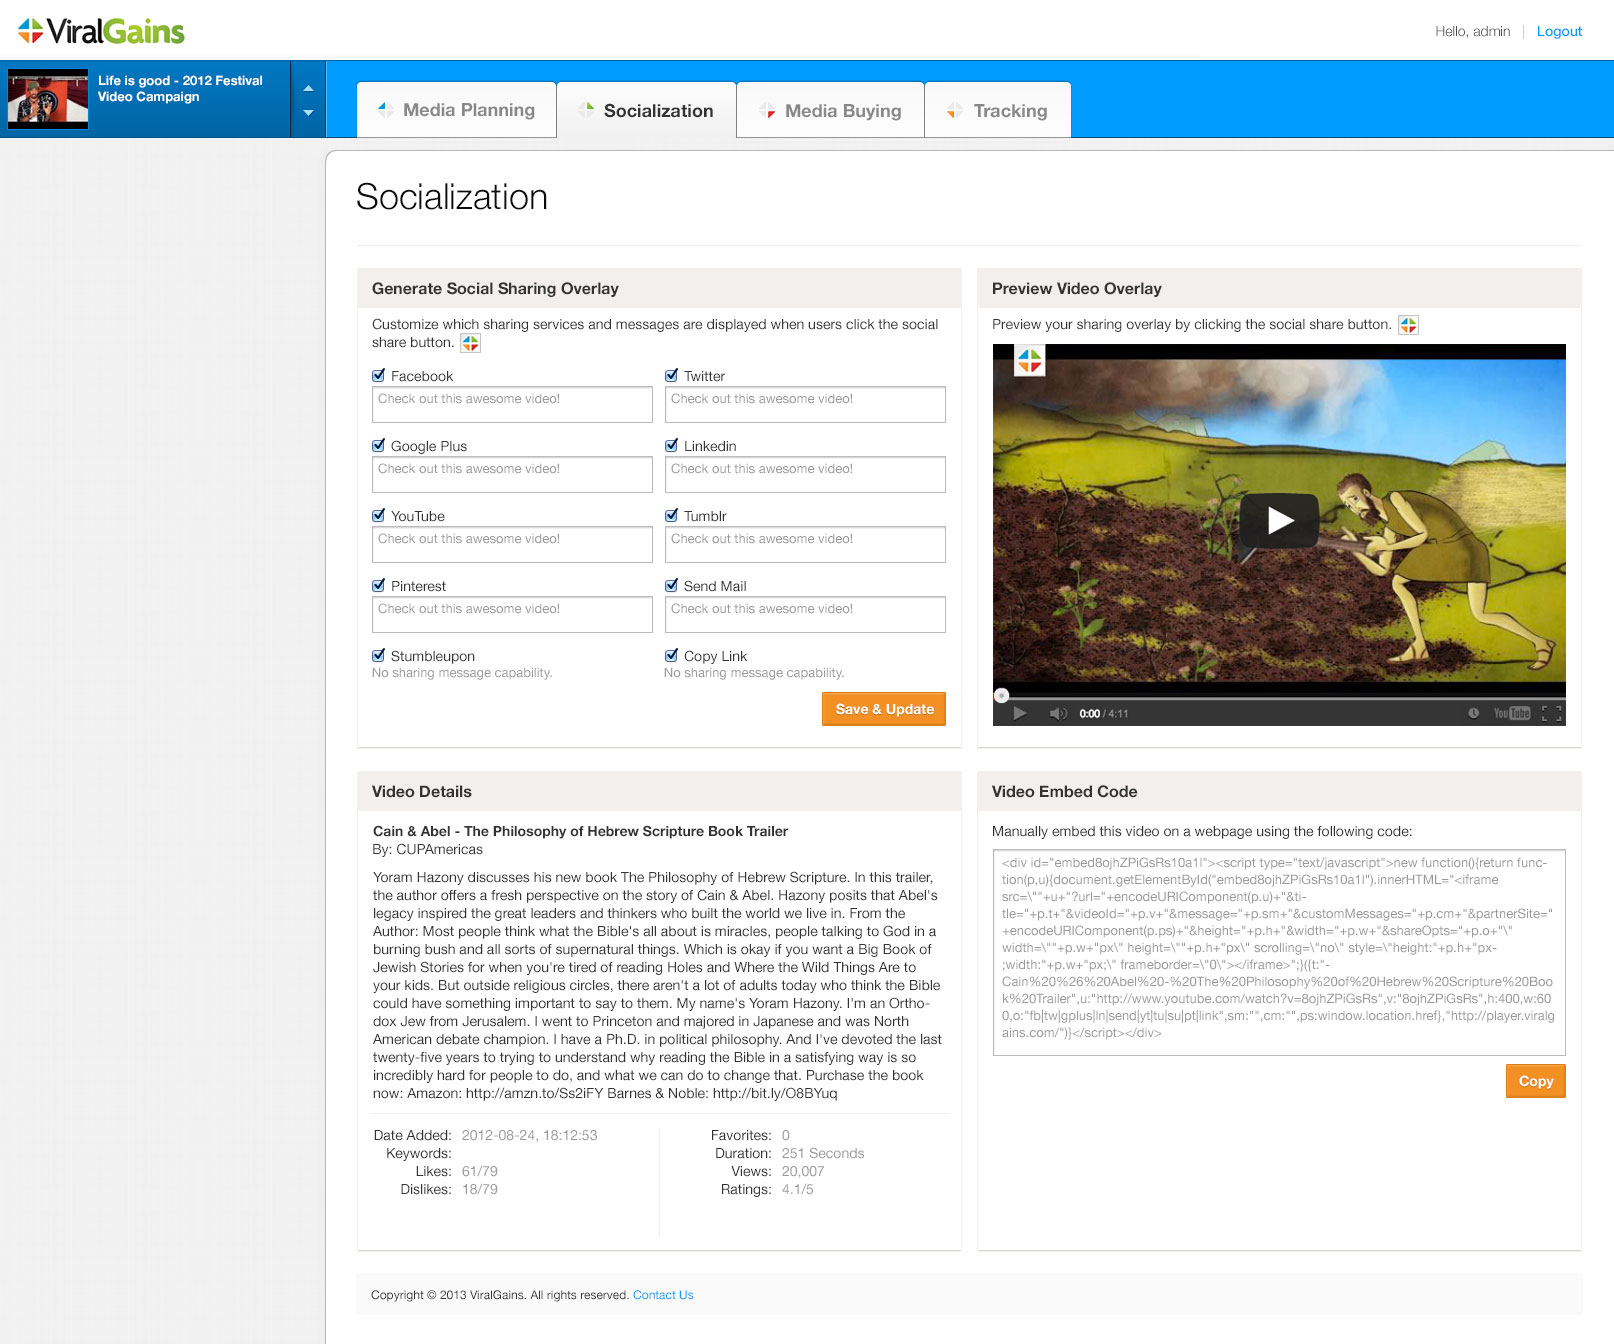Toggle the Linkedin checkbox
This screenshot has height=1344, width=1614.
pos(672,446)
